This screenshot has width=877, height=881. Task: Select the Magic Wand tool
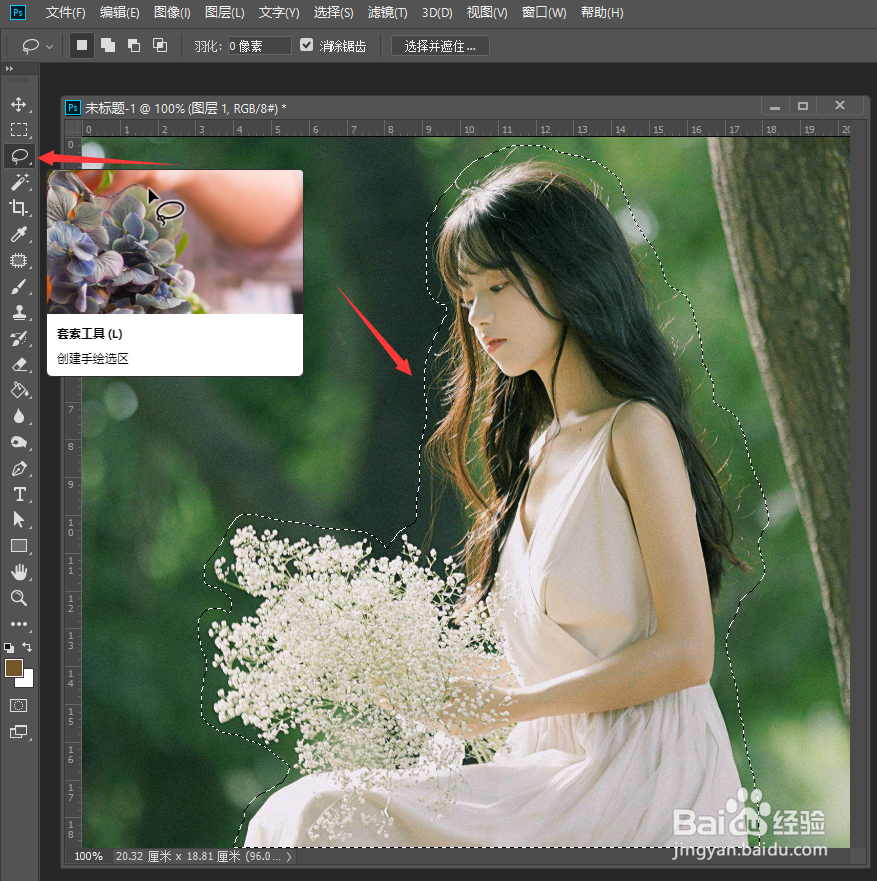pos(19,182)
